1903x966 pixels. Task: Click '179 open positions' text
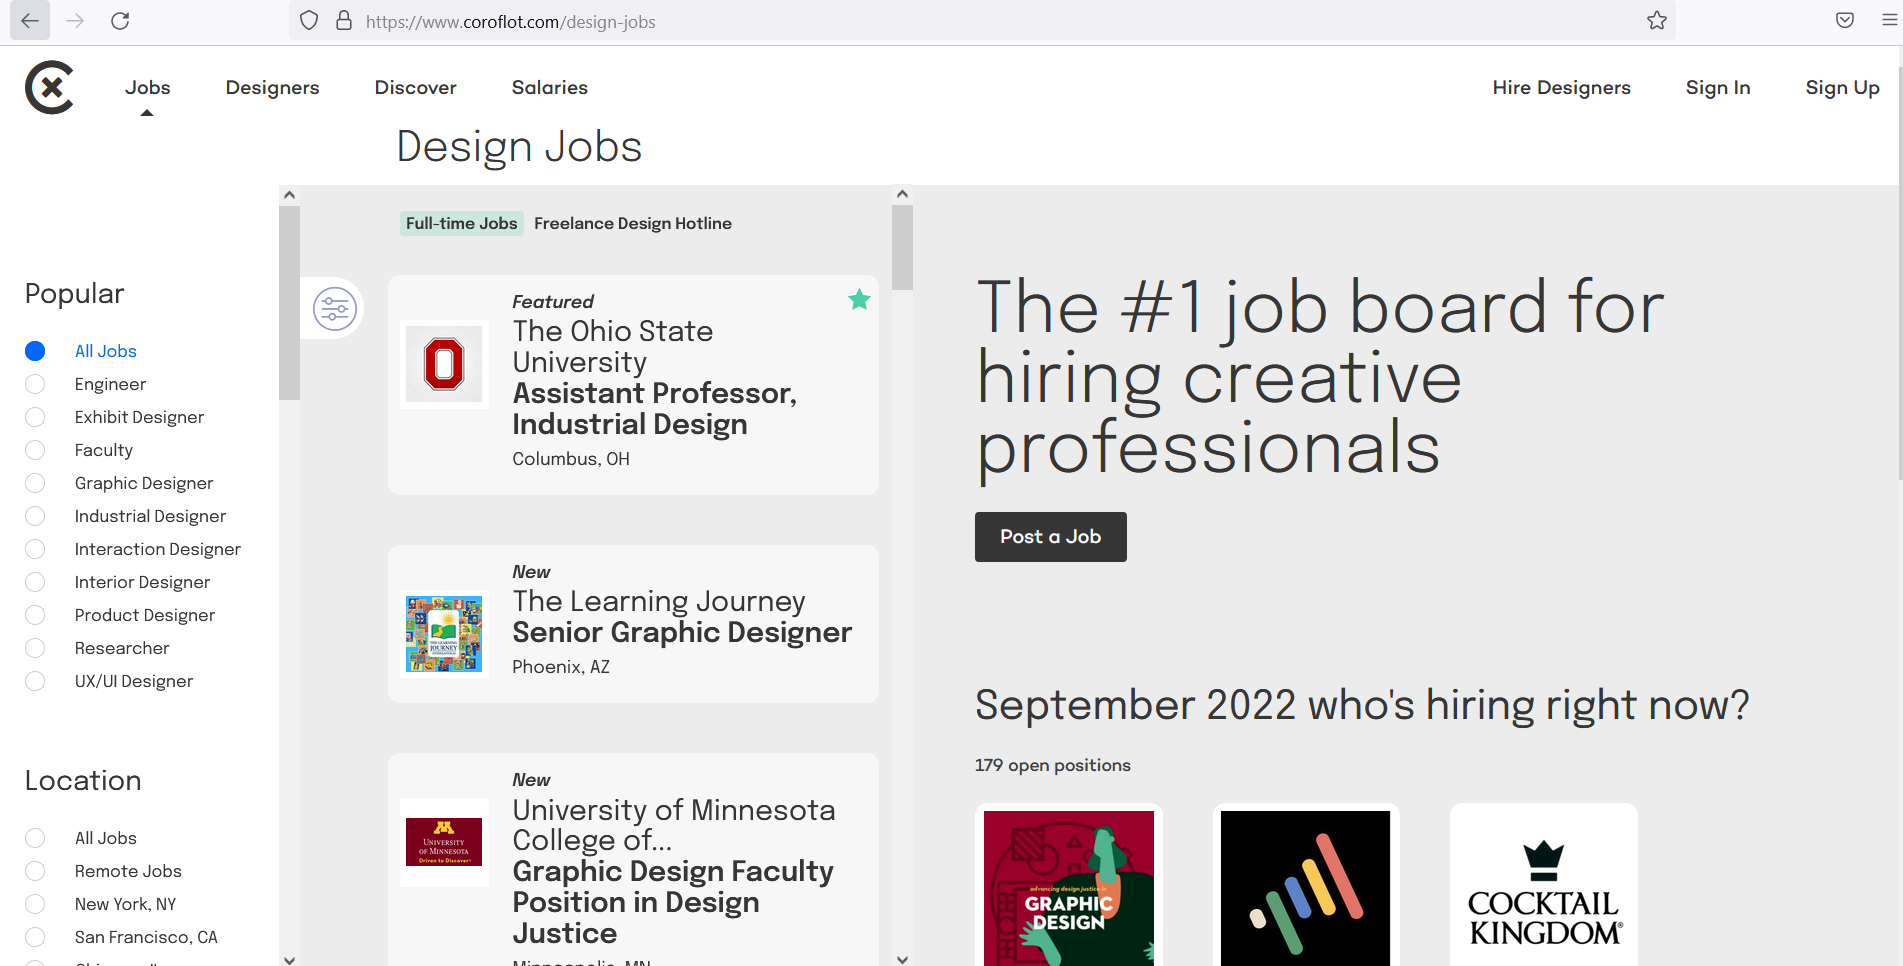click(1052, 765)
